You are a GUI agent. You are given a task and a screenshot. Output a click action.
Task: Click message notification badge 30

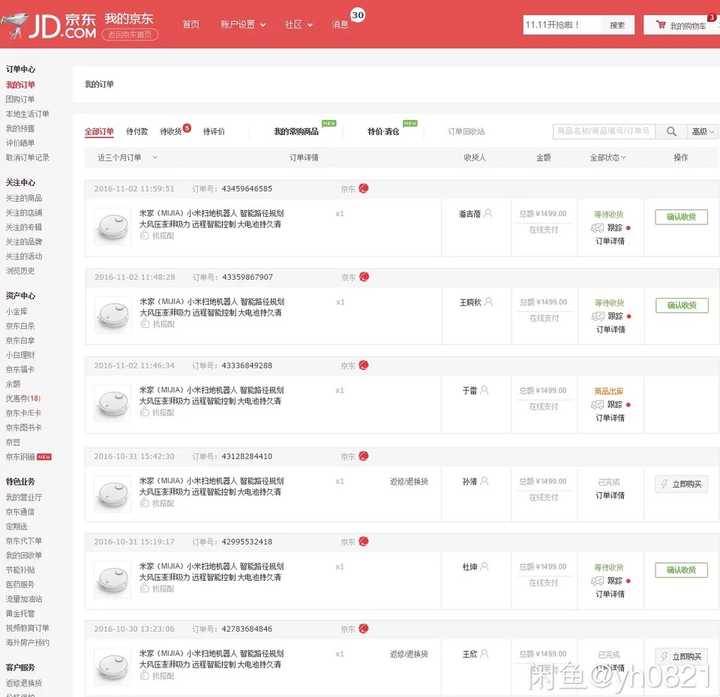point(358,15)
